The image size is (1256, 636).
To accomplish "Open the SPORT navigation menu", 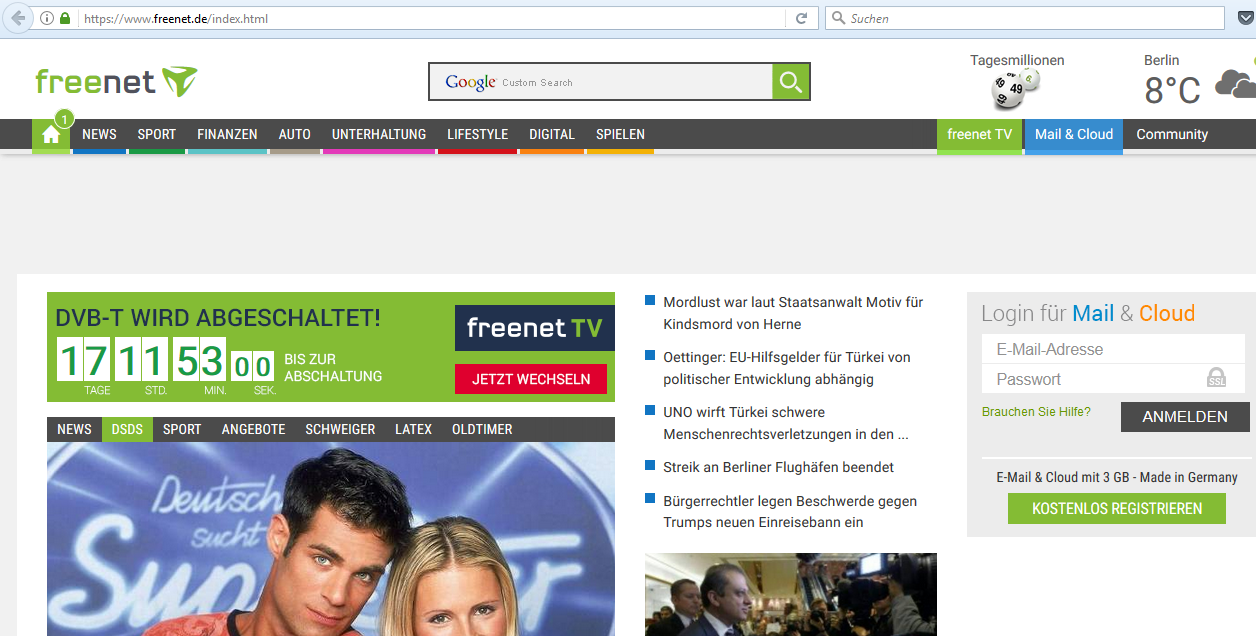I will click(157, 134).
